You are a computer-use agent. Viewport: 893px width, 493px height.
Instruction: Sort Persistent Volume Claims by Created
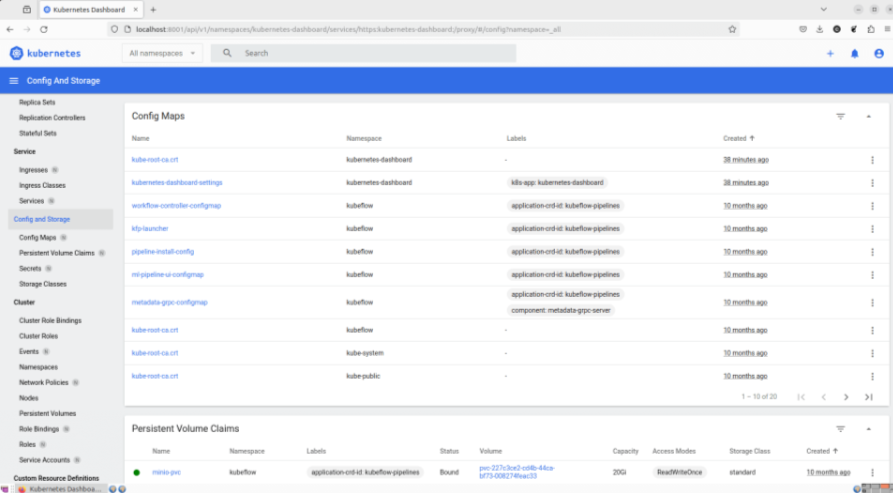(822, 451)
